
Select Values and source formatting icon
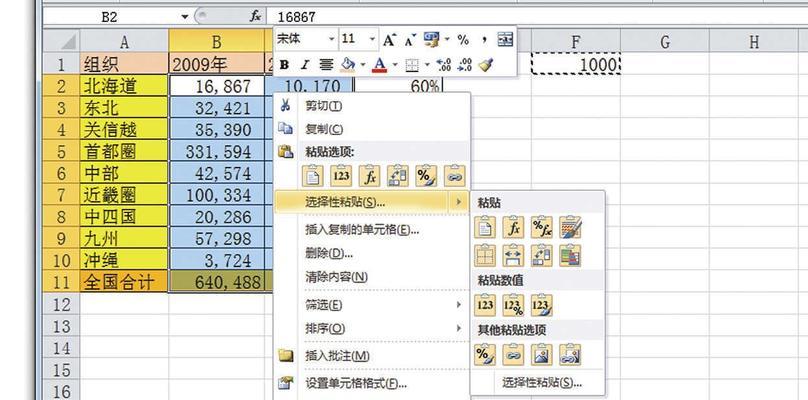click(x=542, y=305)
